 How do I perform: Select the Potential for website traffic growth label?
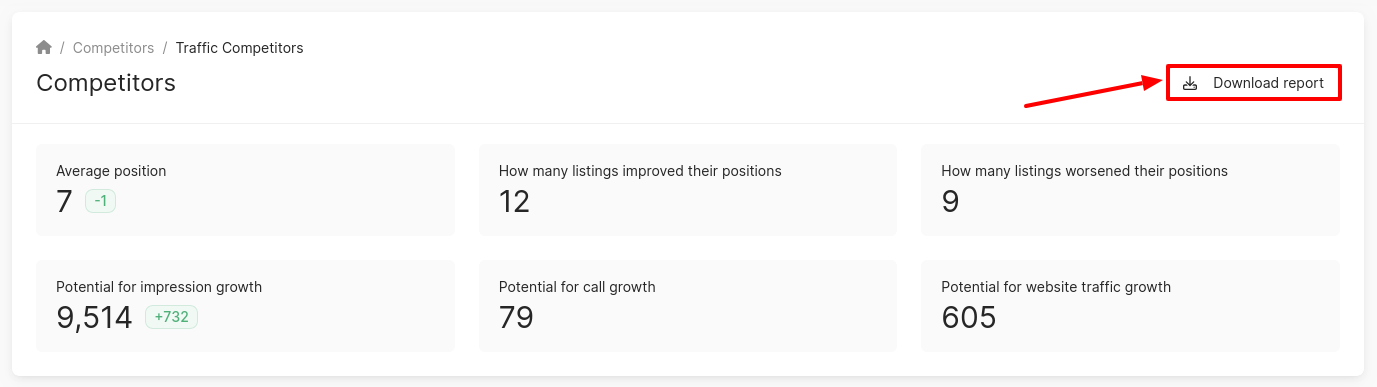1056,287
